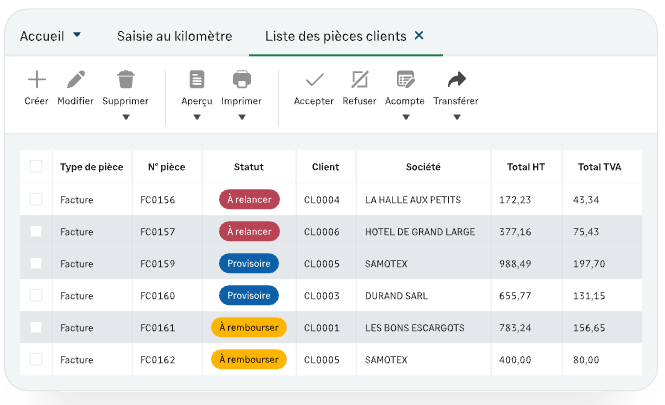Switch to the Saisie au kilomètre tab

(174, 36)
